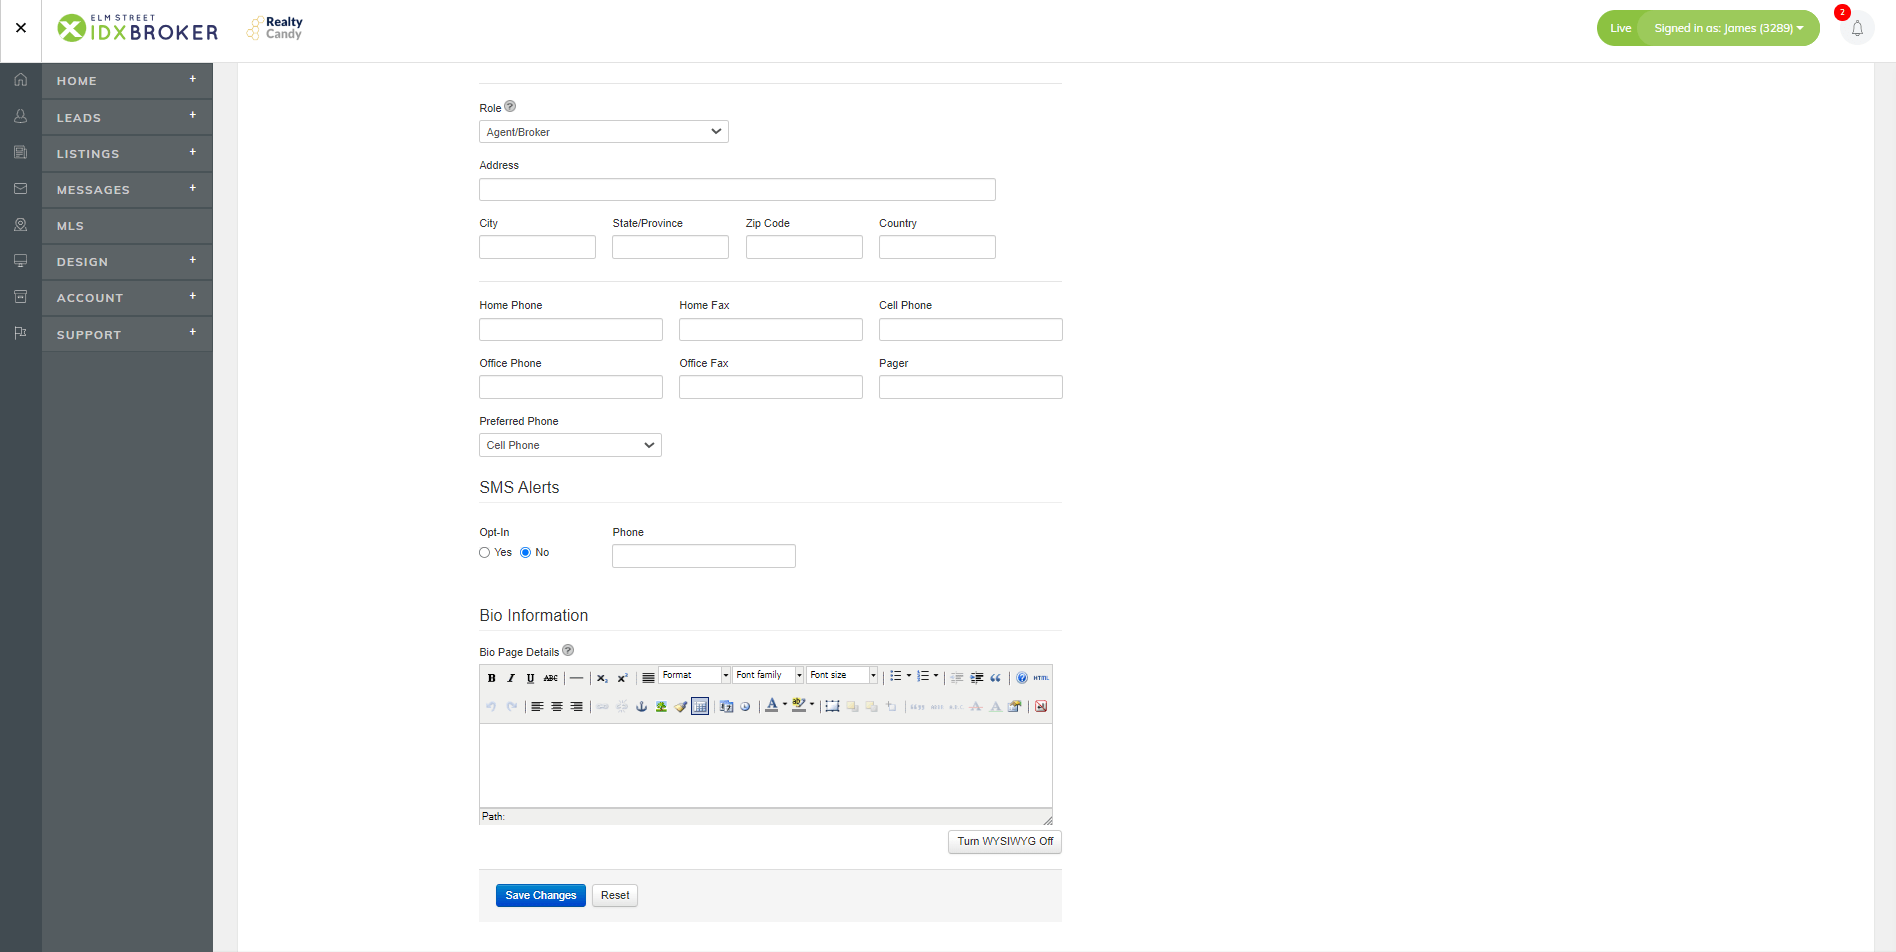Click the superscript icon
Image resolution: width=1896 pixels, height=952 pixels.
click(x=622, y=678)
